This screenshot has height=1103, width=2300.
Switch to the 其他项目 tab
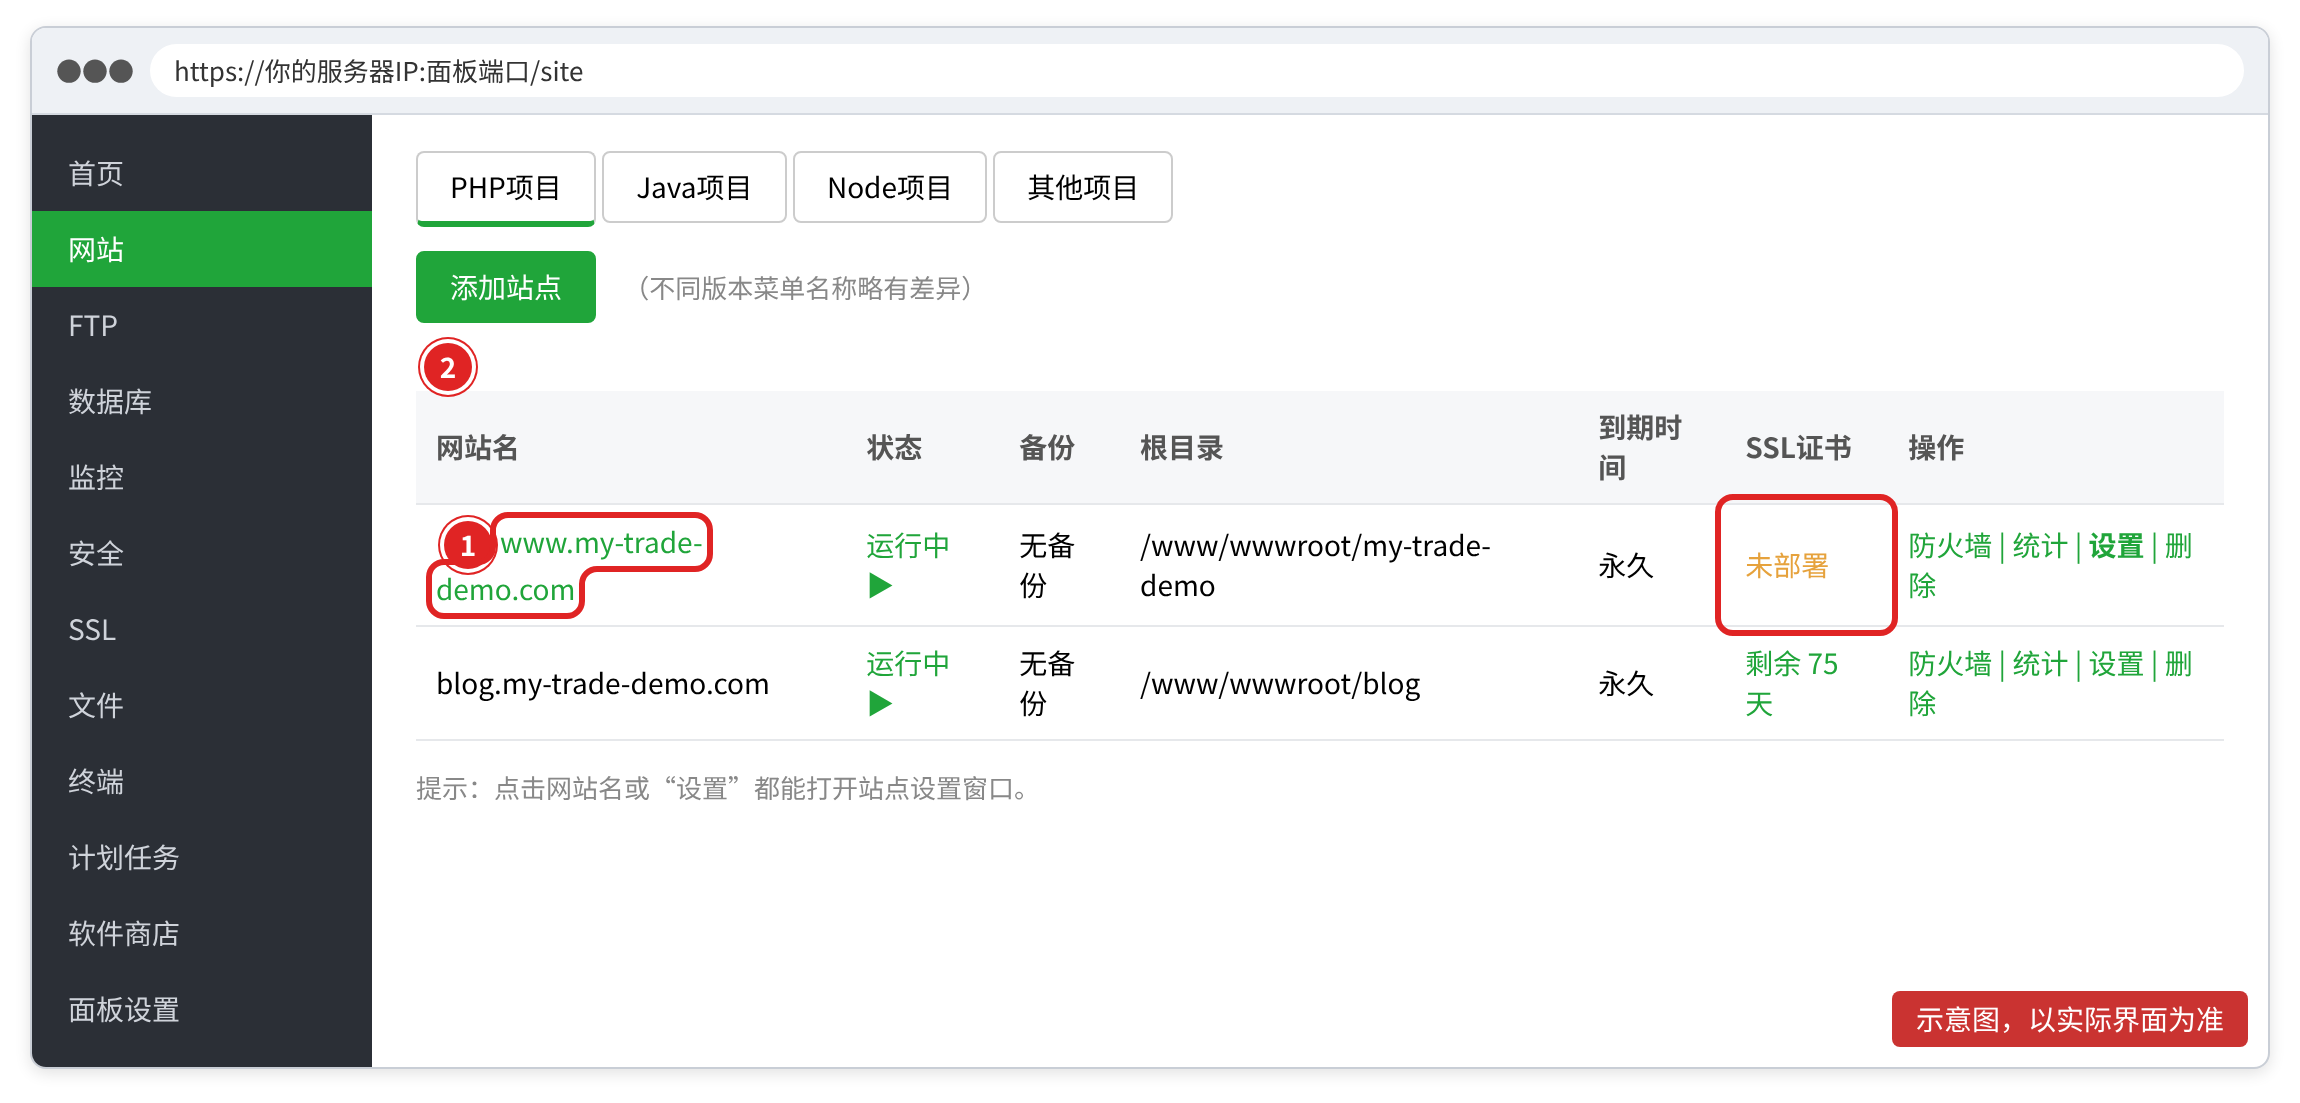pyautogui.click(x=1082, y=187)
